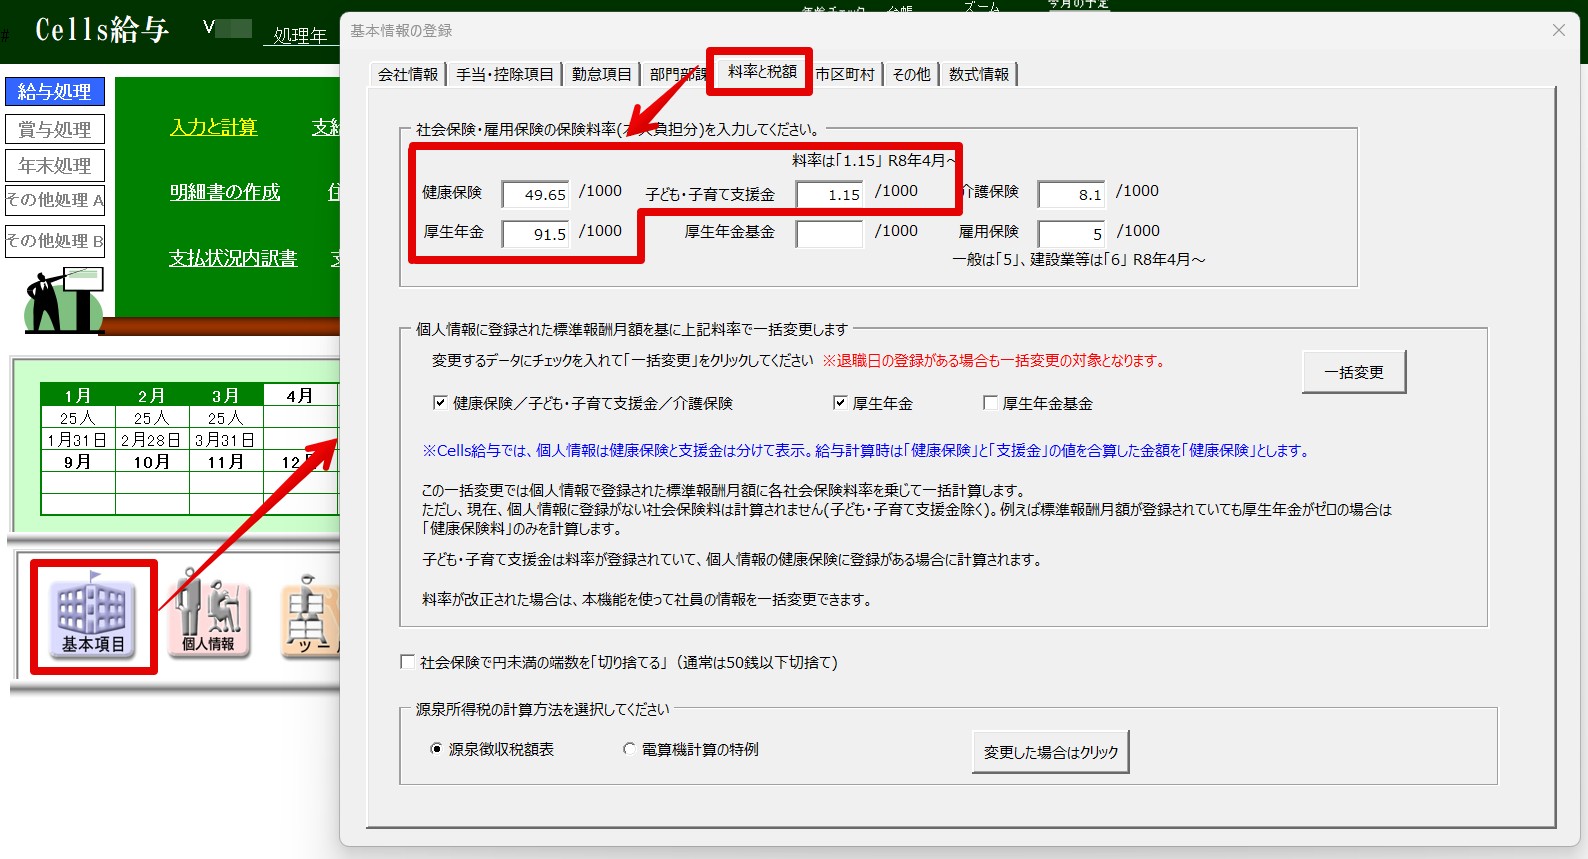Click the empty 厚生年金基金 rate field

coord(829,234)
